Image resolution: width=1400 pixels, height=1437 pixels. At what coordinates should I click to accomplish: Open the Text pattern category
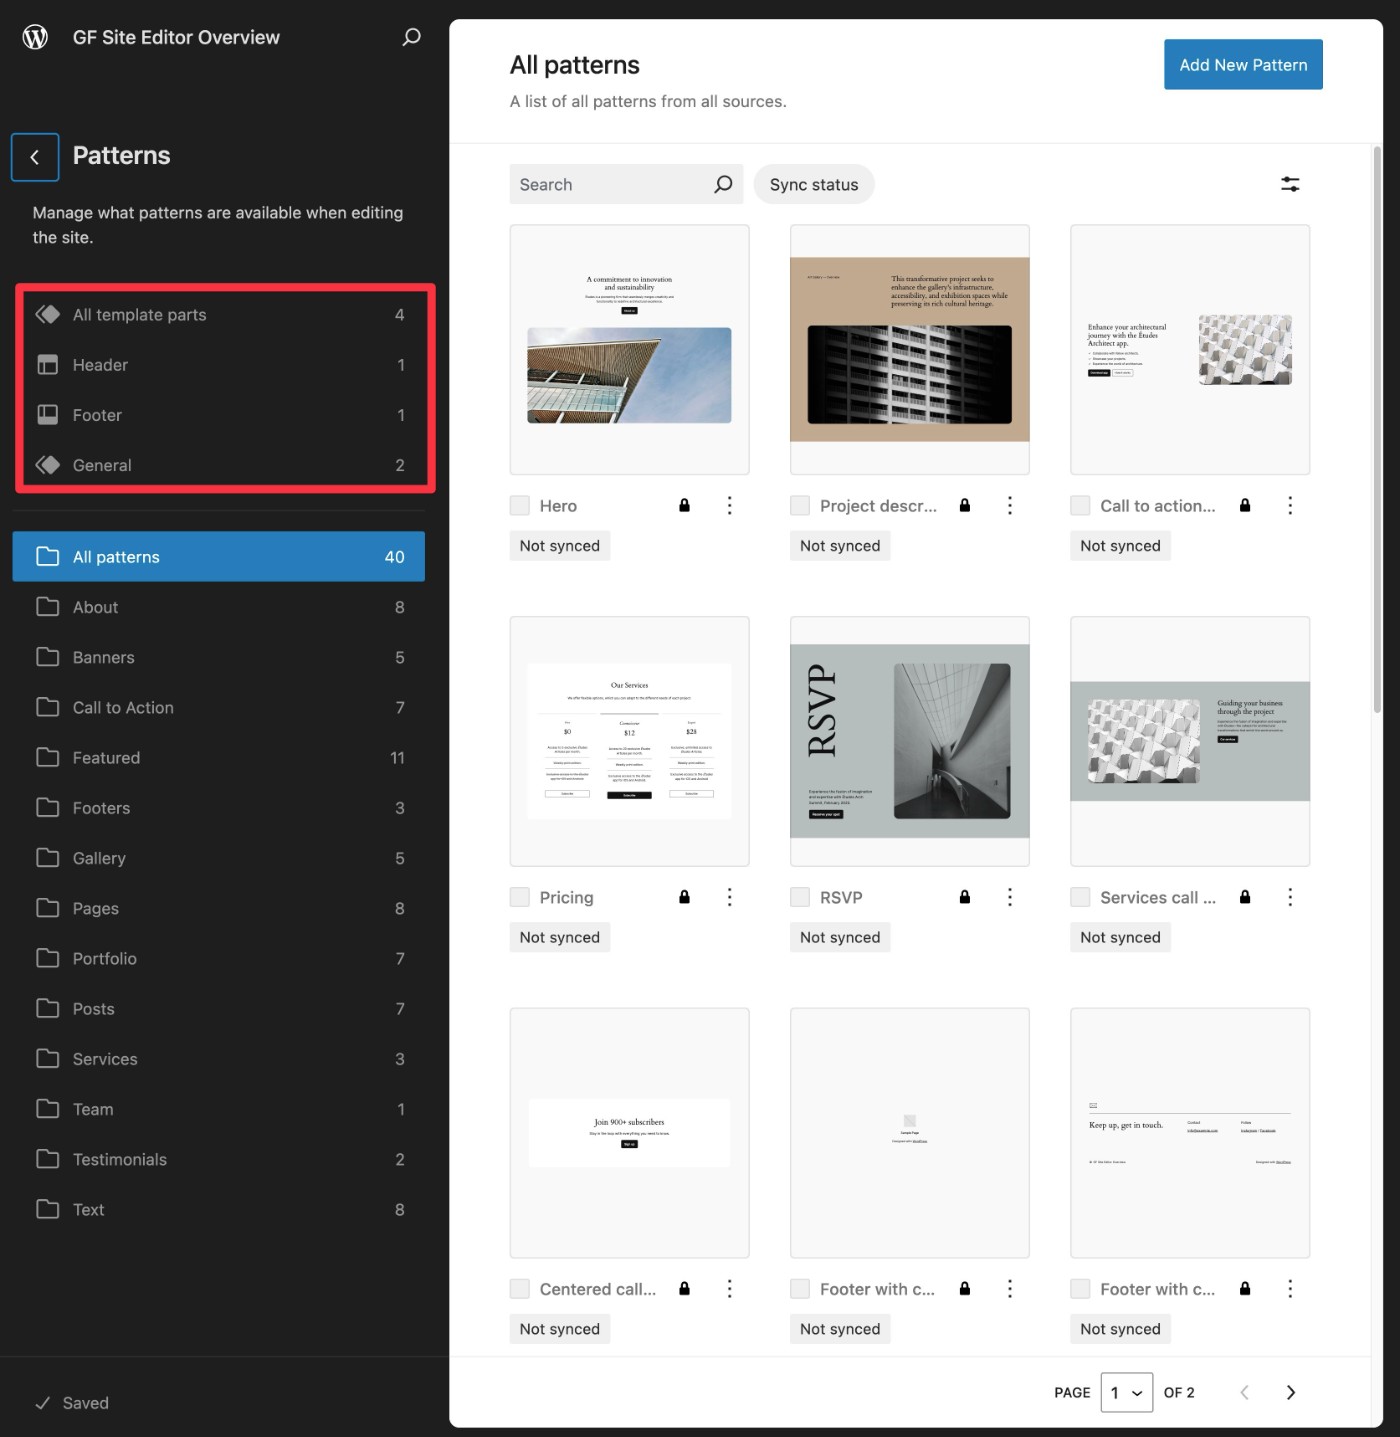click(x=219, y=1210)
